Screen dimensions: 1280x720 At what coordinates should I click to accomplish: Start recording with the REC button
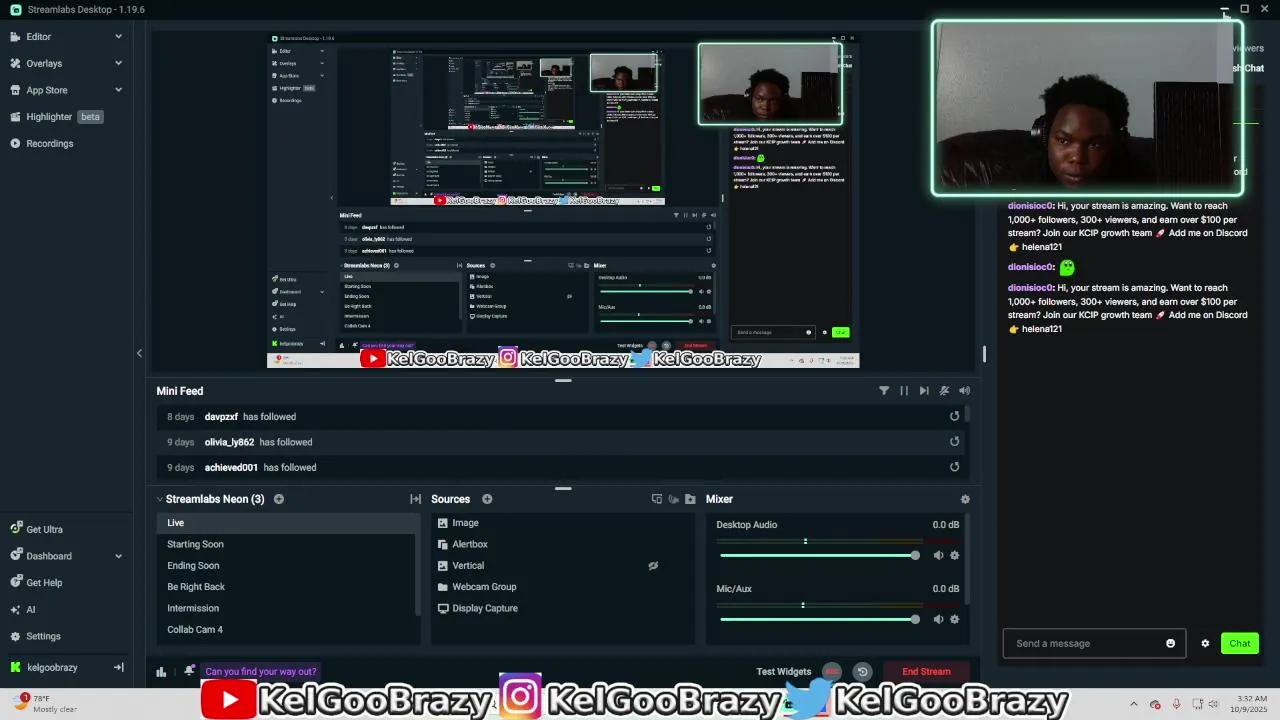832,672
